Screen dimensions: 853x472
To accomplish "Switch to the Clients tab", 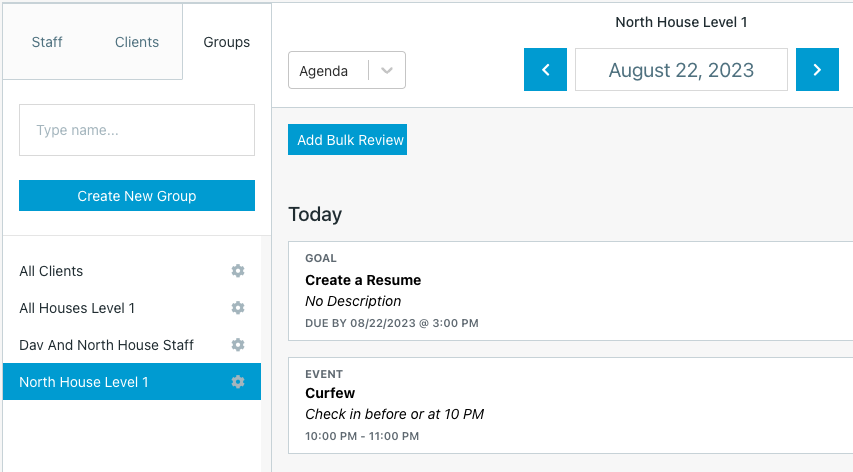I will coord(137,42).
